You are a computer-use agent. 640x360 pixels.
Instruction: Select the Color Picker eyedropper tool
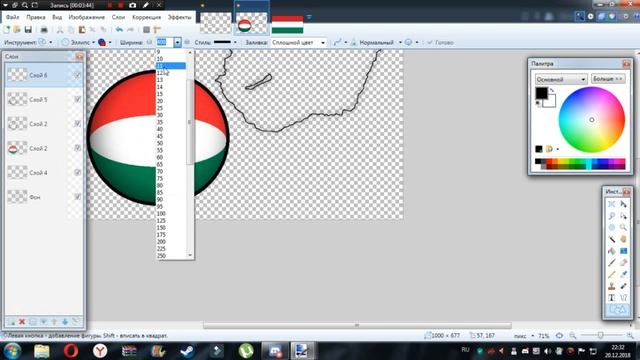(623, 275)
